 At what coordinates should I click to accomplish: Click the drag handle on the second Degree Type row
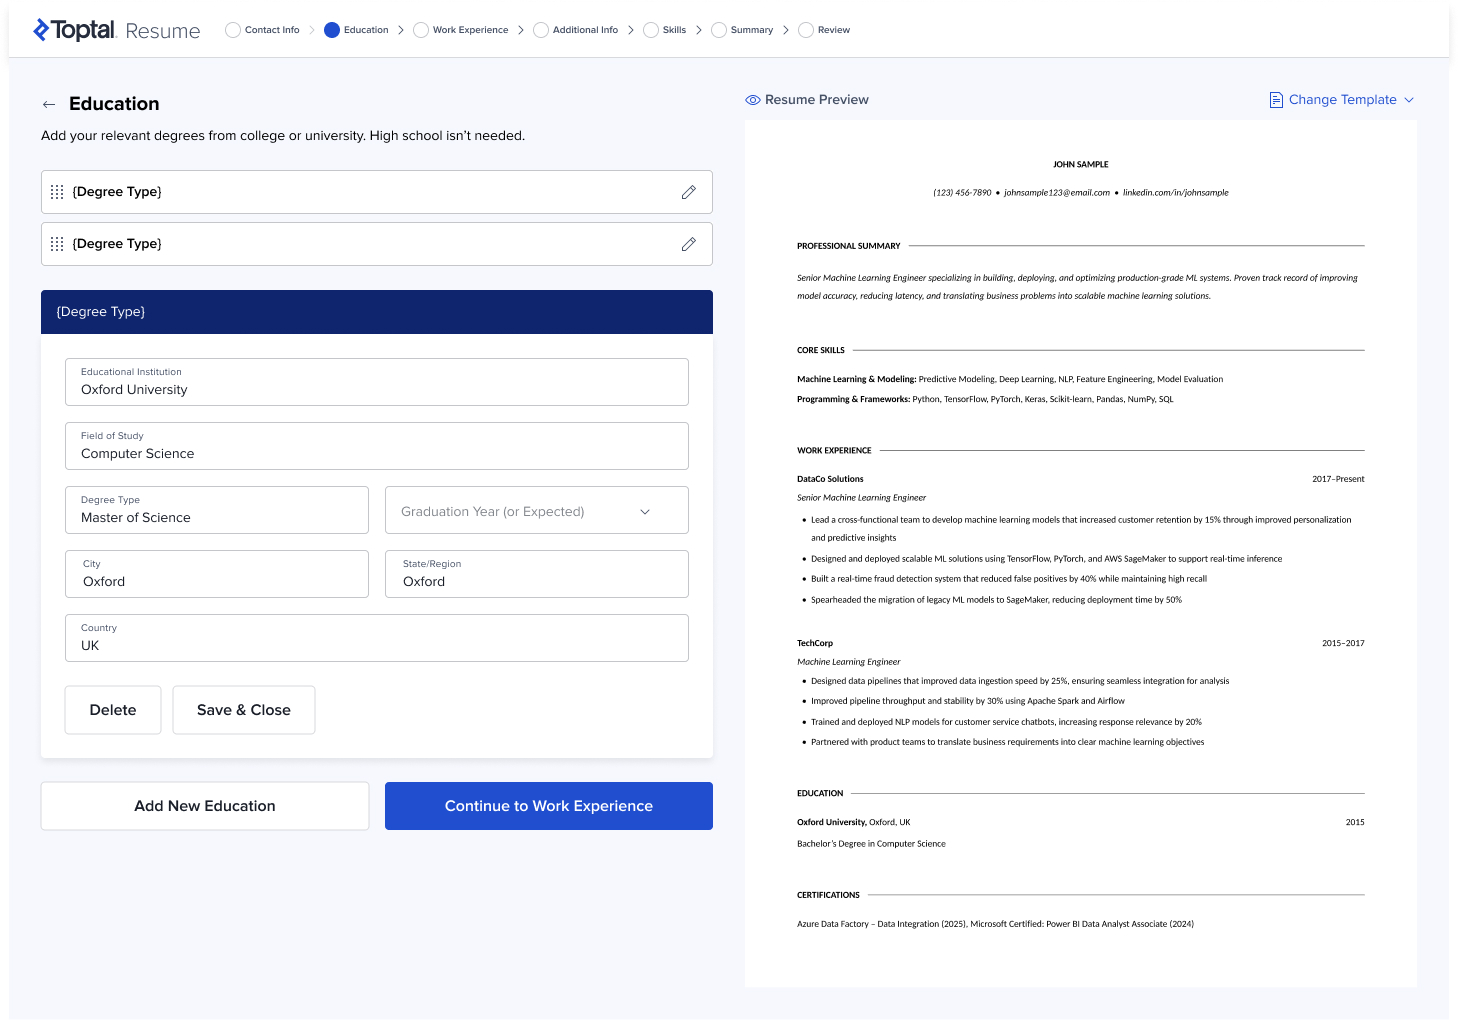pos(57,244)
